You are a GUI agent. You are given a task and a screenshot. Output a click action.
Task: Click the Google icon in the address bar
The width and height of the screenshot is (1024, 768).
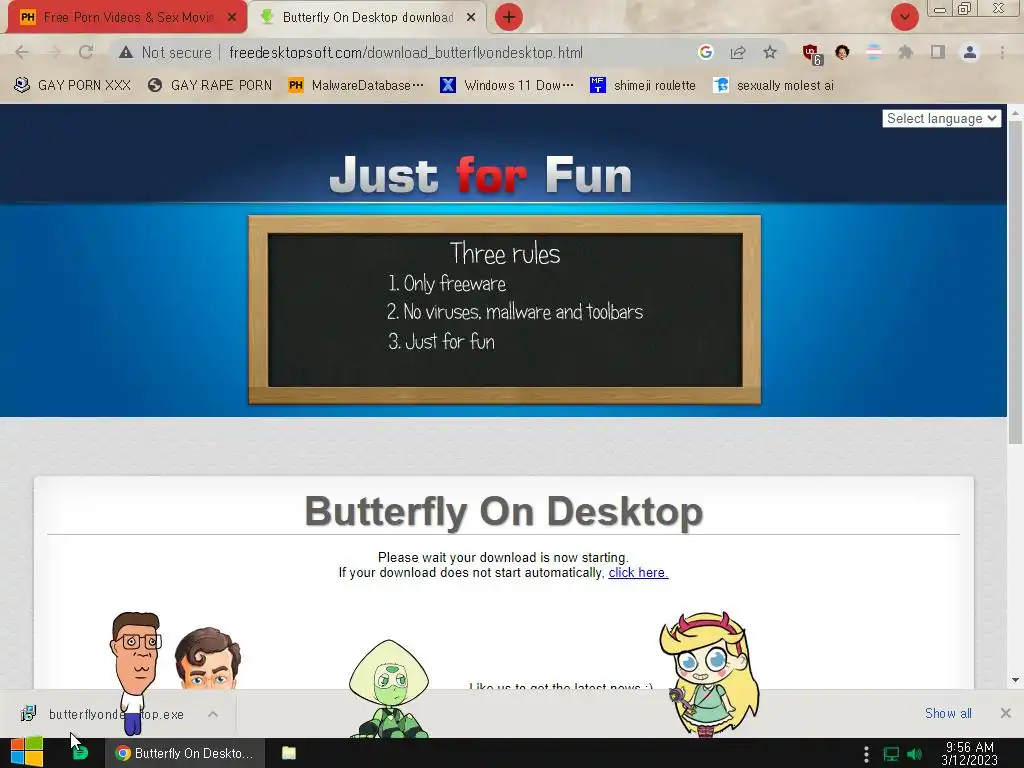point(705,52)
